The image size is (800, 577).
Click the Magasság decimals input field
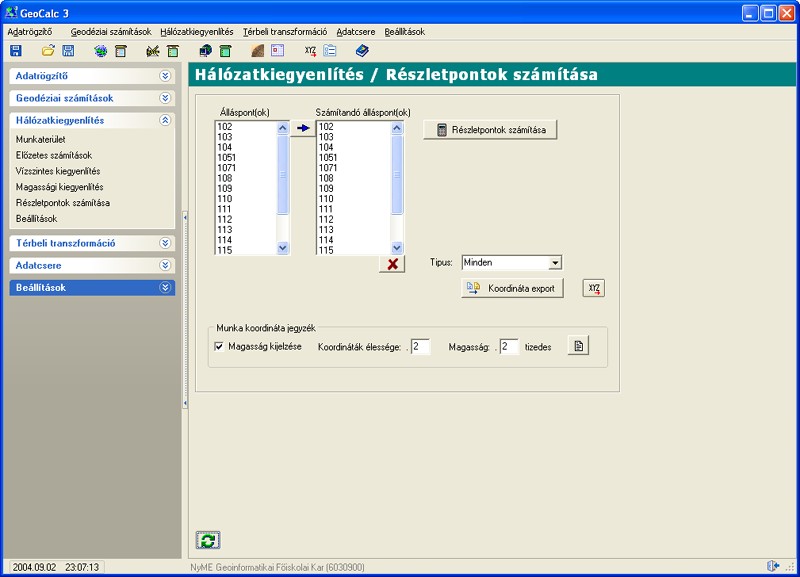[509, 346]
